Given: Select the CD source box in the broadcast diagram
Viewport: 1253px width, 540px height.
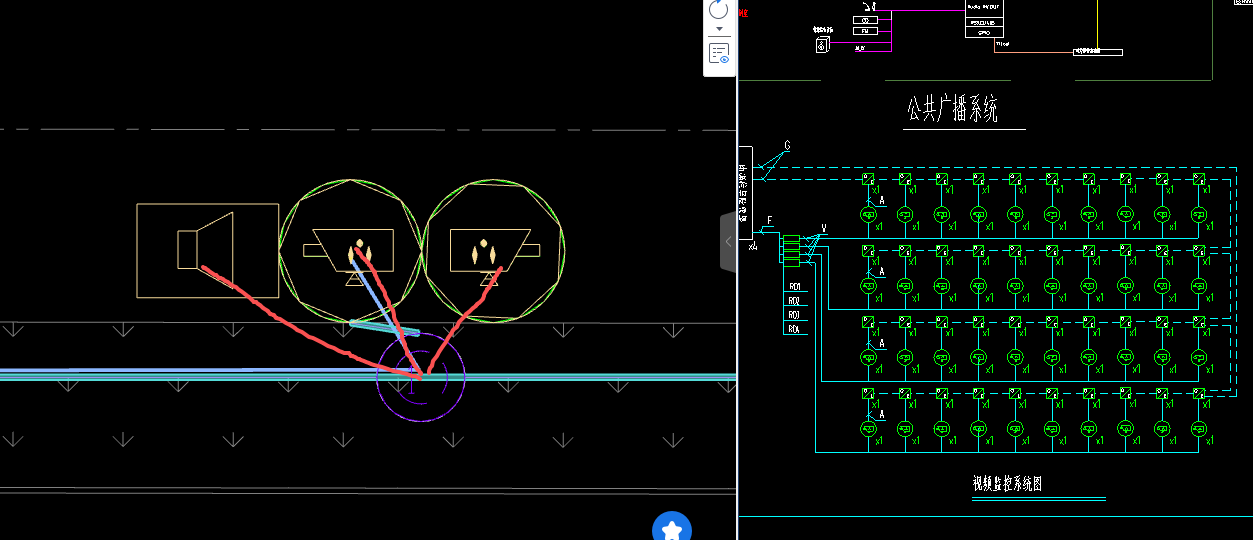Looking at the screenshot, I should (x=865, y=20).
